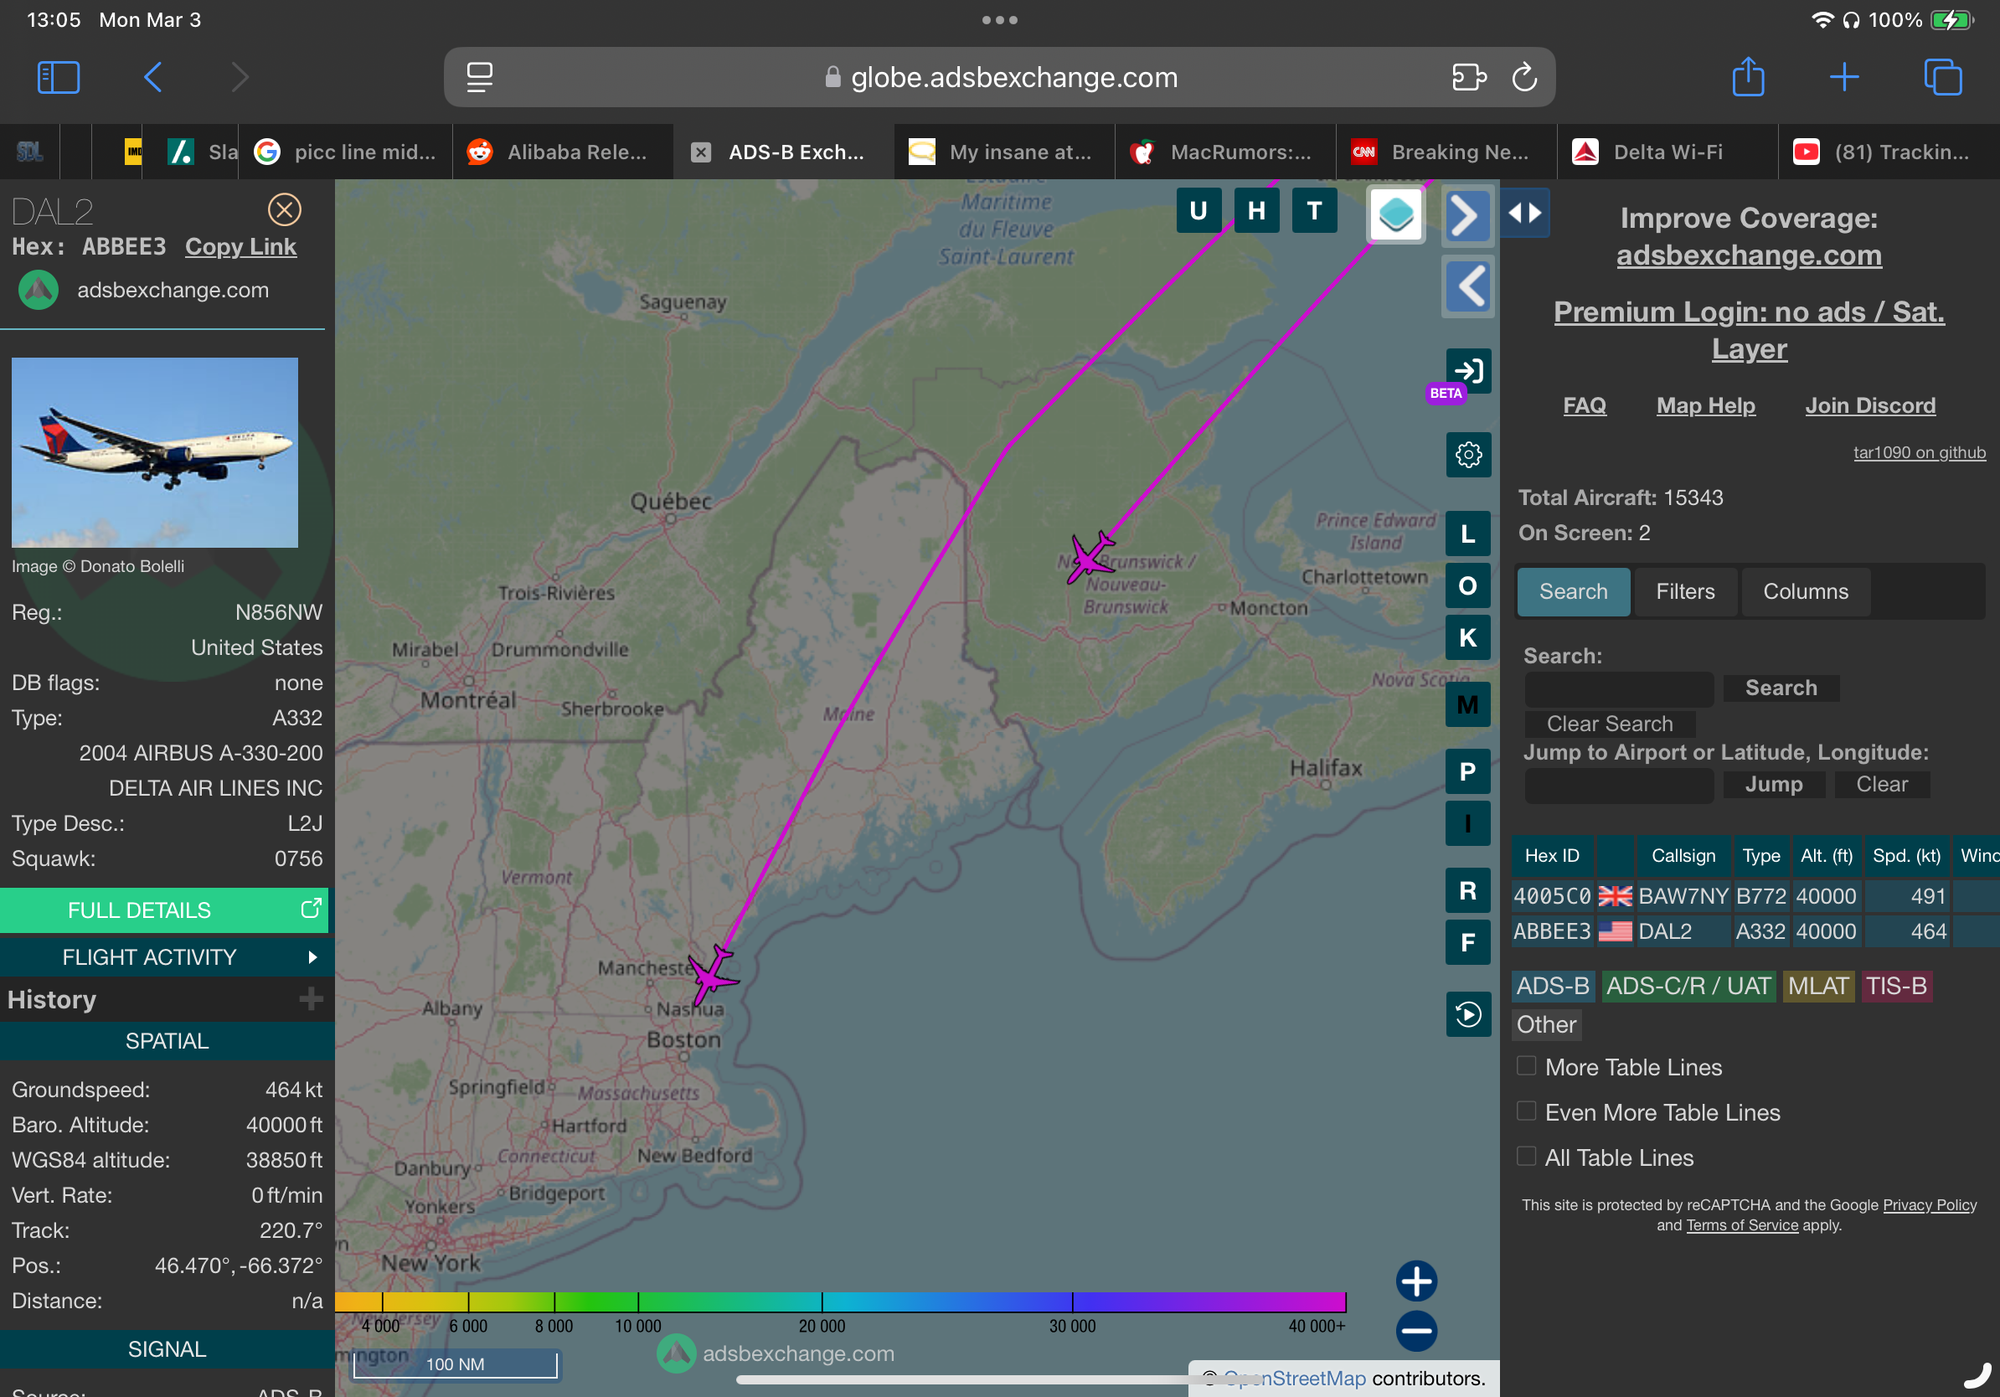Viewport: 2000px width, 1397px height.
Task: Expand the FLIGHT ACTIVITY section
Action: (x=165, y=957)
